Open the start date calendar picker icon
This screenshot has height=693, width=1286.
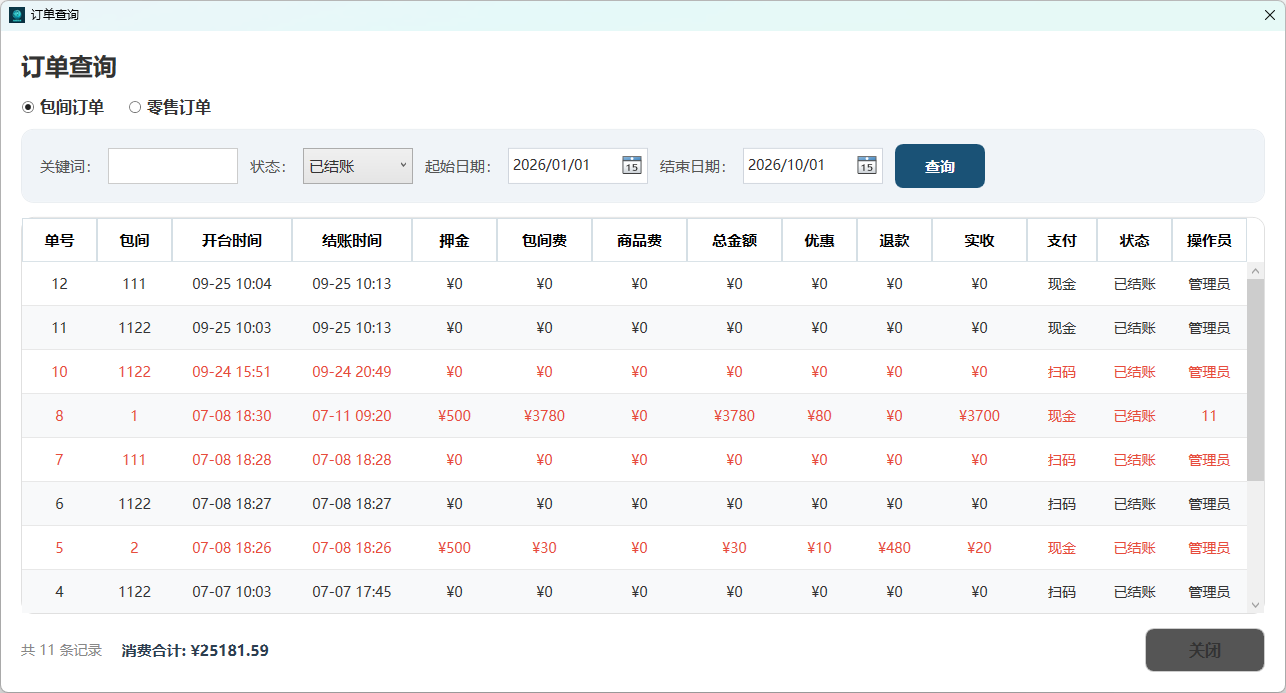[x=632, y=165]
